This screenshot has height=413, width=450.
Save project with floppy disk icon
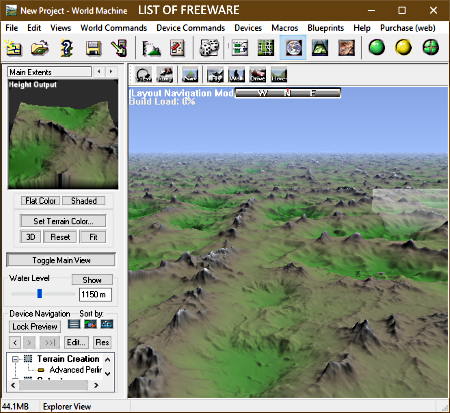pyautogui.click(x=93, y=48)
